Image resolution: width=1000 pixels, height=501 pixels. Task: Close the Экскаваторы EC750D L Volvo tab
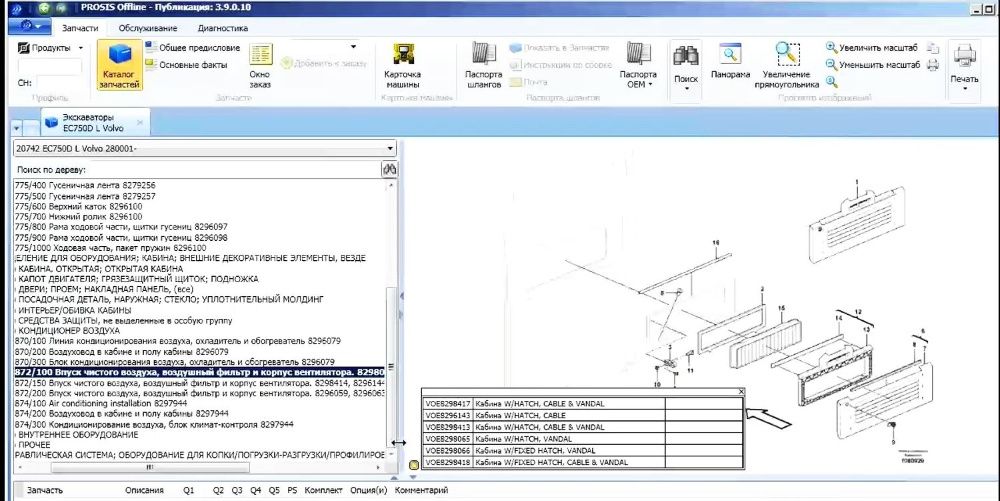(140, 122)
